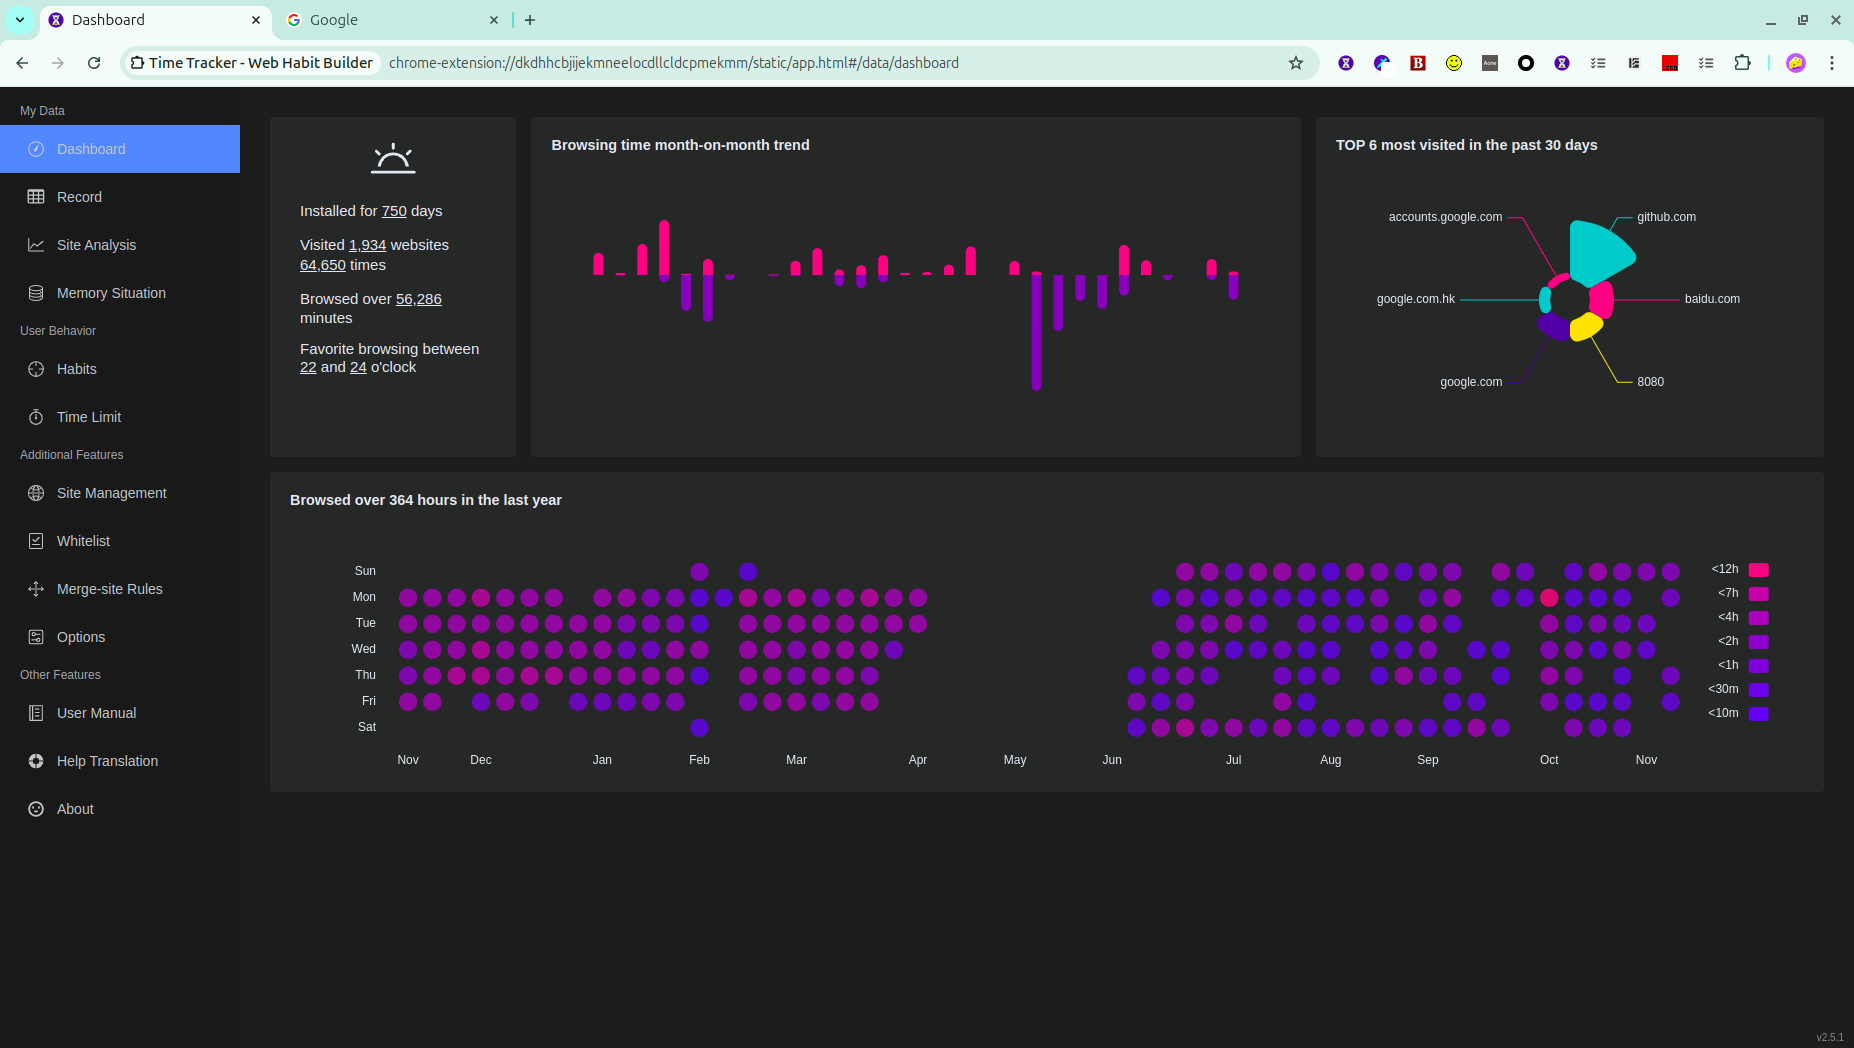Viewport: 1854px width, 1048px height.
Task: Open Chrome's three-dot menu
Action: pyautogui.click(x=1832, y=62)
